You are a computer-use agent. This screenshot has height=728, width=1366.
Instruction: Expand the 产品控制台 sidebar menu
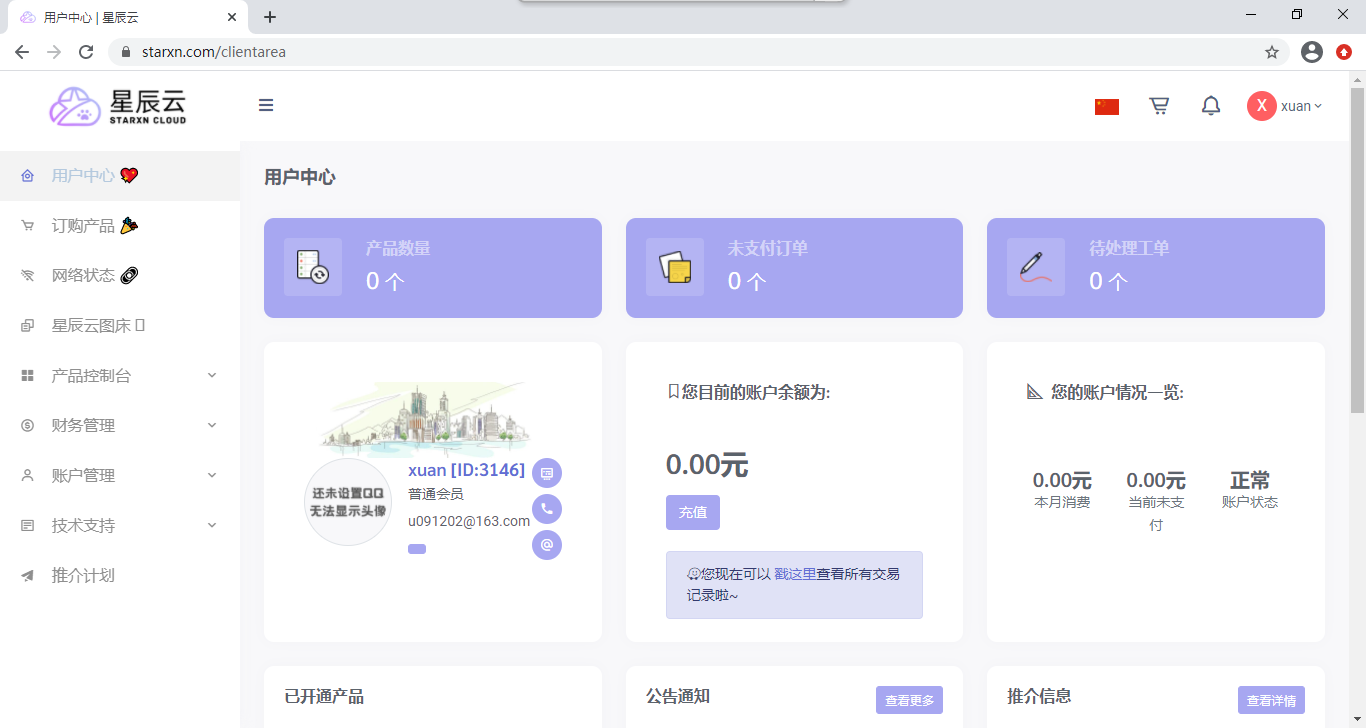tap(120, 376)
